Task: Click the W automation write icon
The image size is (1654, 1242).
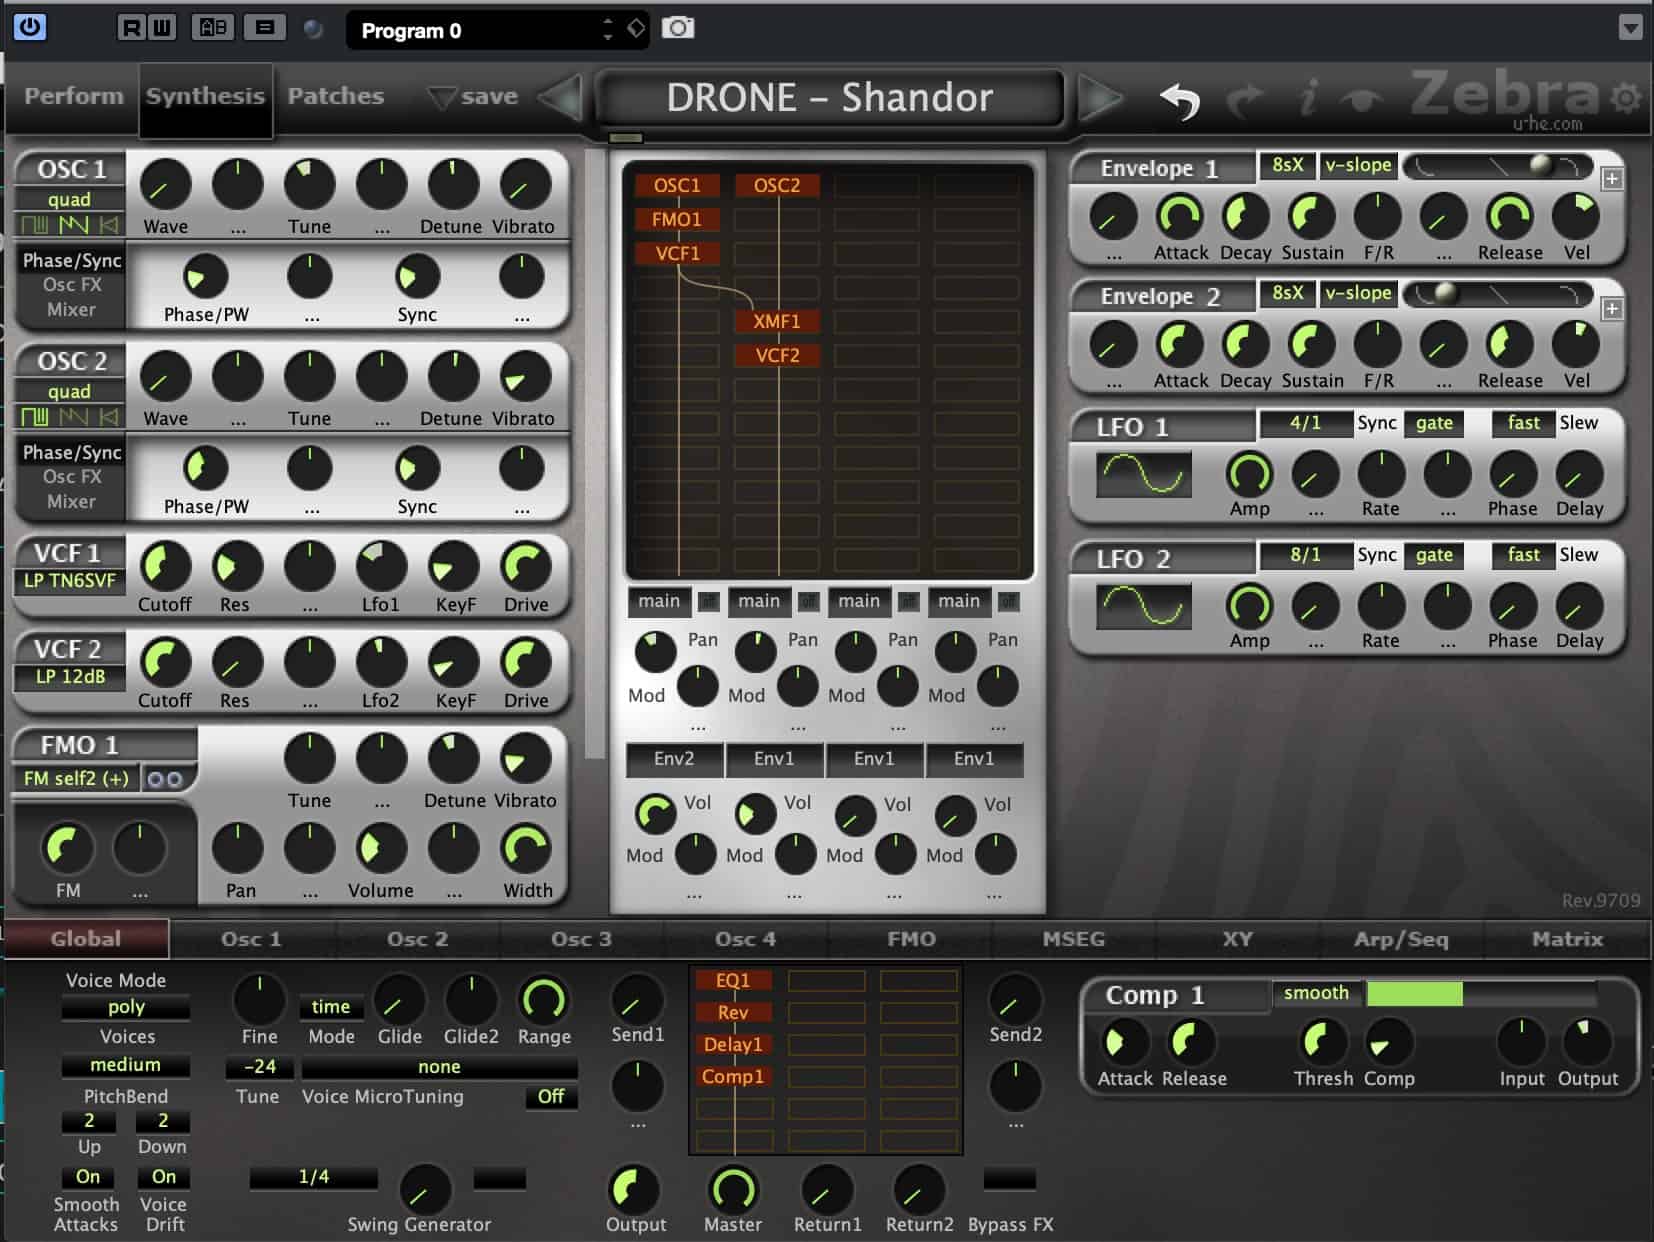Action: (x=161, y=28)
